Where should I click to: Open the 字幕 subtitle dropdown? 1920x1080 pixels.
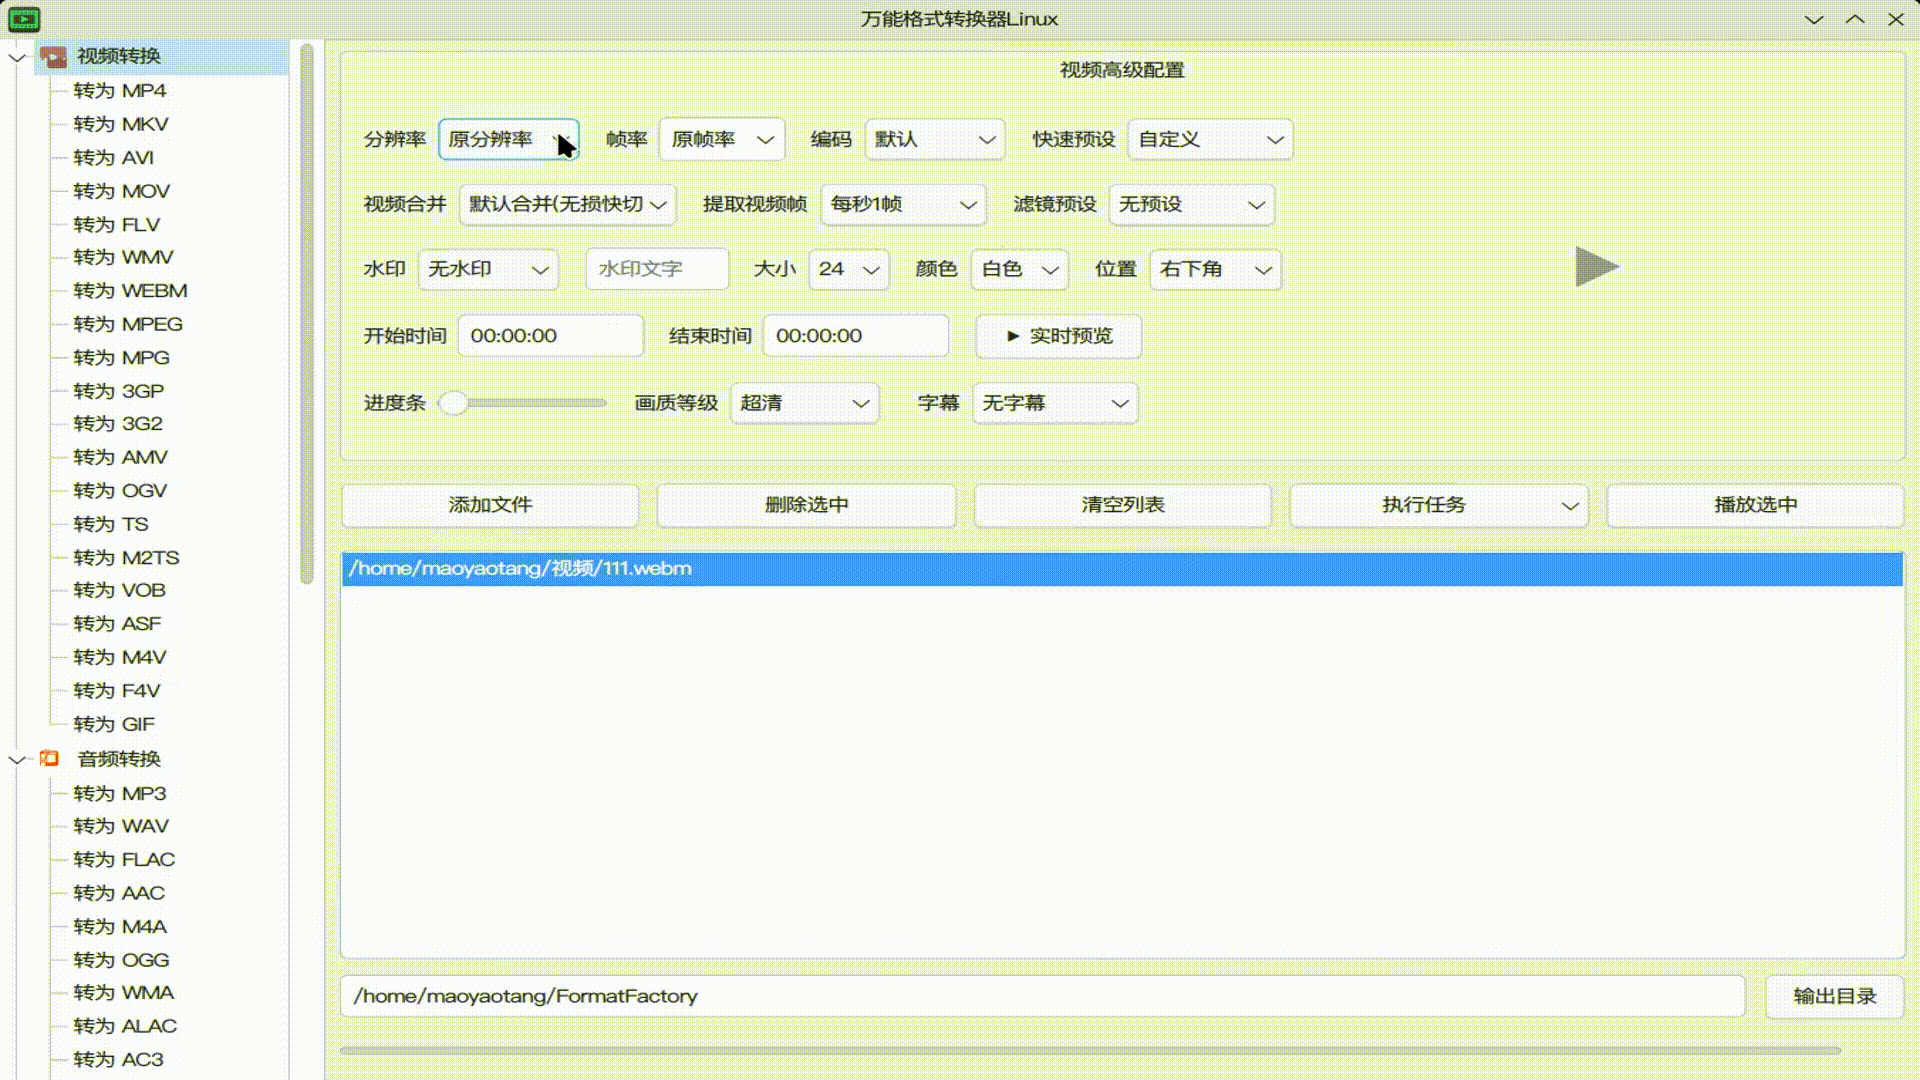(x=1056, y=404)
